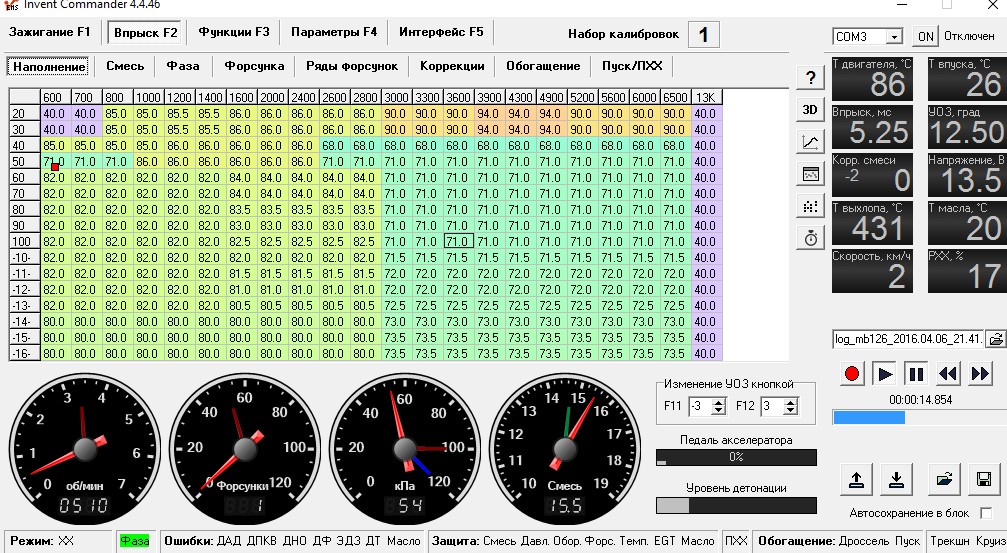Select the 71.0 cell at 3600 column
This screenshot has width=1007, height=553.
459,241
